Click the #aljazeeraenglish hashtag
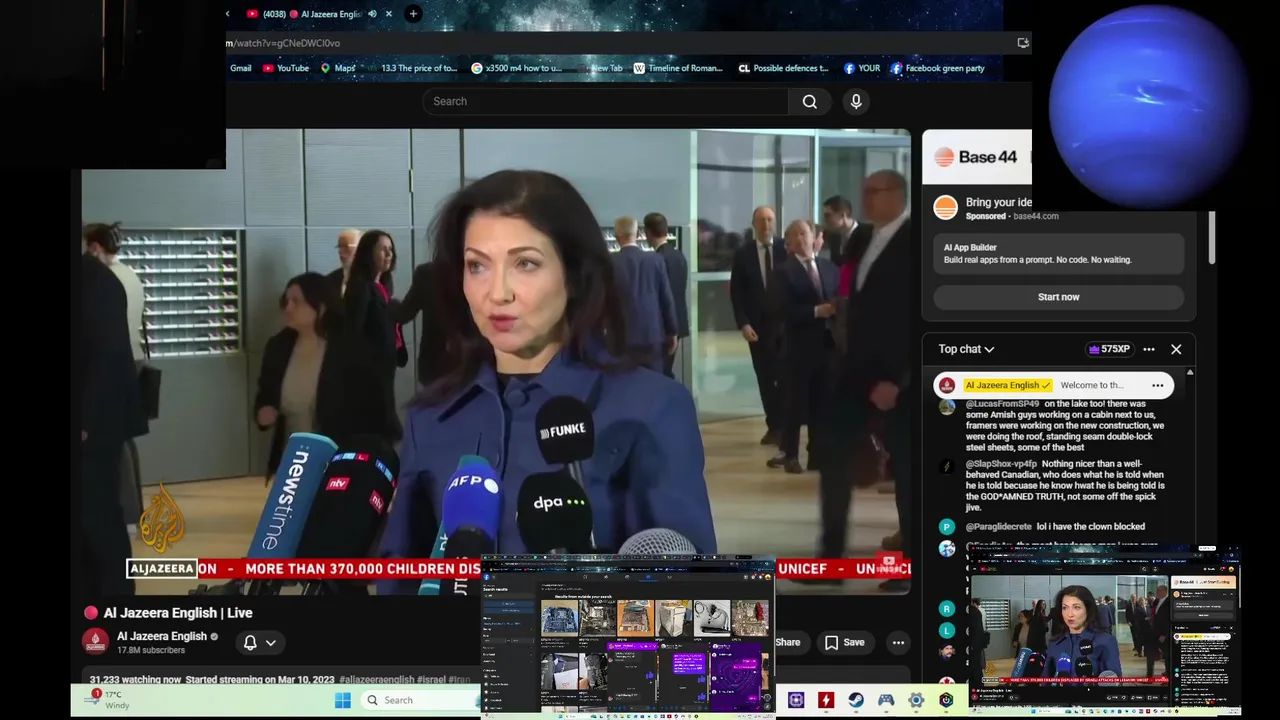The image size is (1280, 720). coord(376,680)
